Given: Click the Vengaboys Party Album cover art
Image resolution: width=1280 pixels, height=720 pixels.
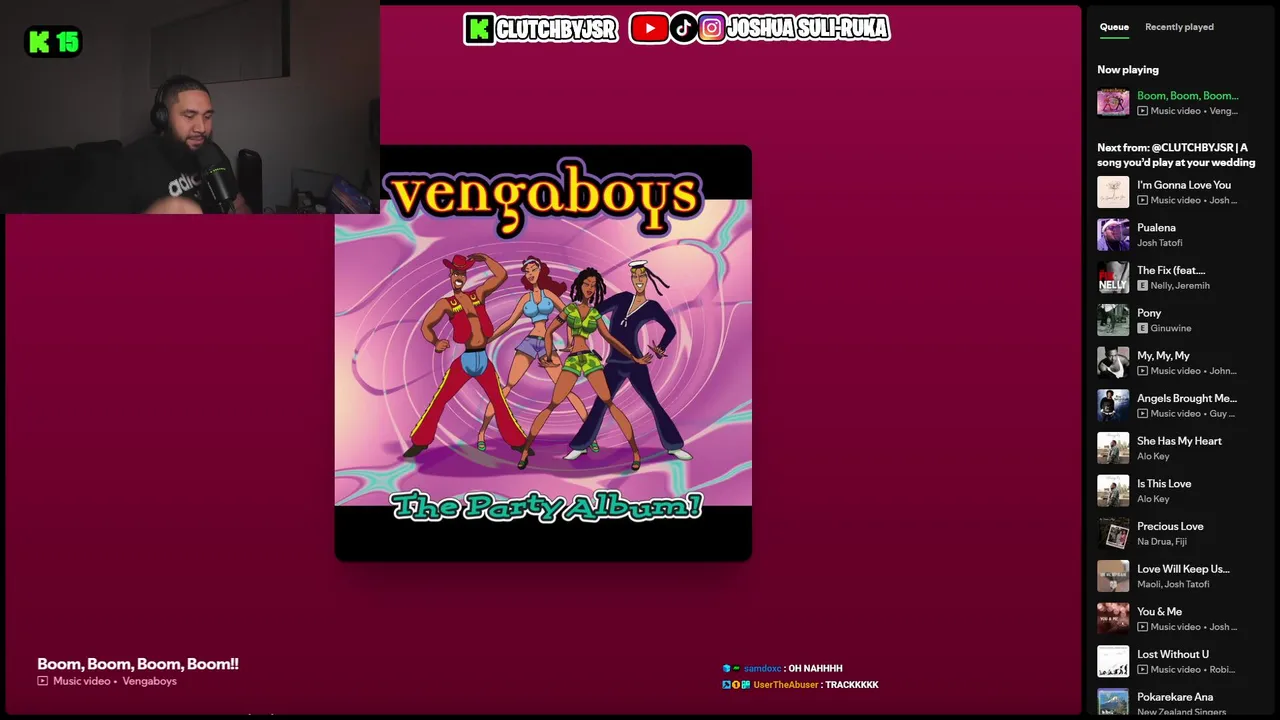Looking at the screenshot, I should 543,353.
